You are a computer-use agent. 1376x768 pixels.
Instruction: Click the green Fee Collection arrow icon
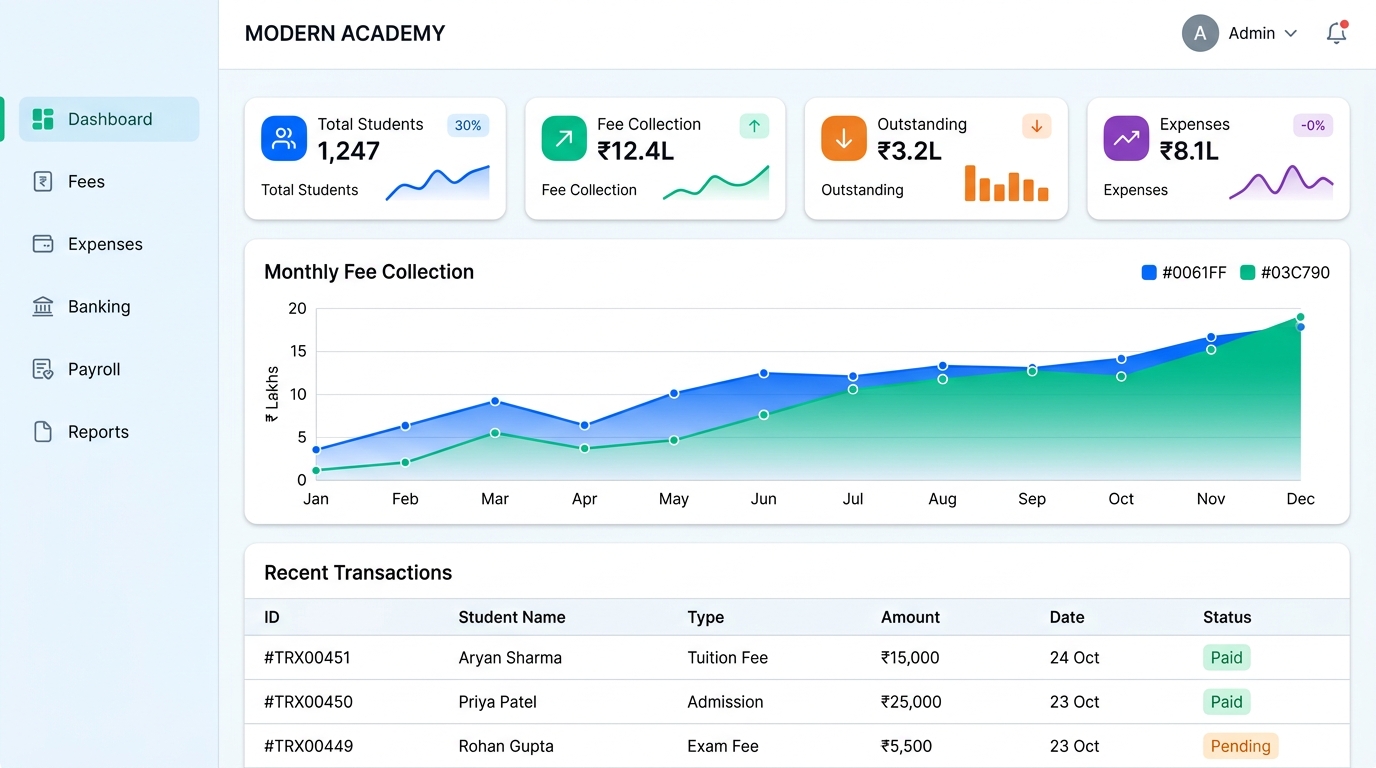[564, 138]
